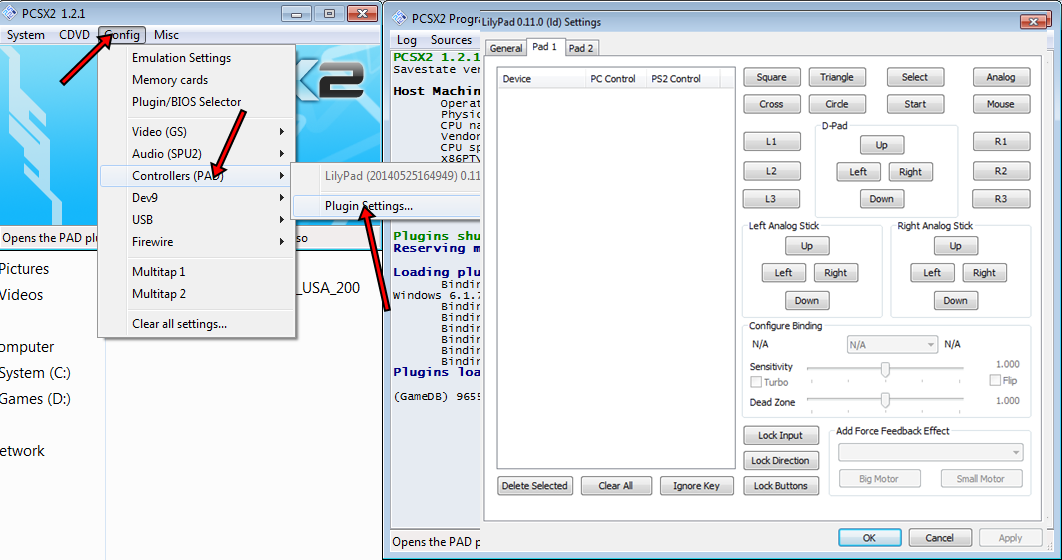The height and width of the screenshot is (560, 1062).
Task: Enable the Turbo checkbox
Action: tap(756, 382)
